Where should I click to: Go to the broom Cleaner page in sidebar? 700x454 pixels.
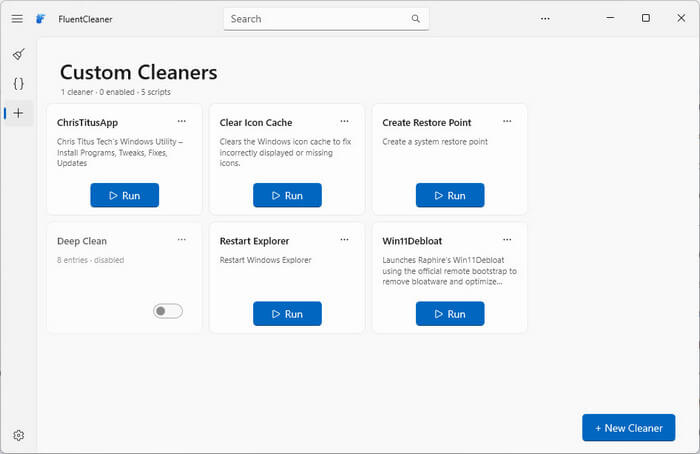tap(18, 54)
